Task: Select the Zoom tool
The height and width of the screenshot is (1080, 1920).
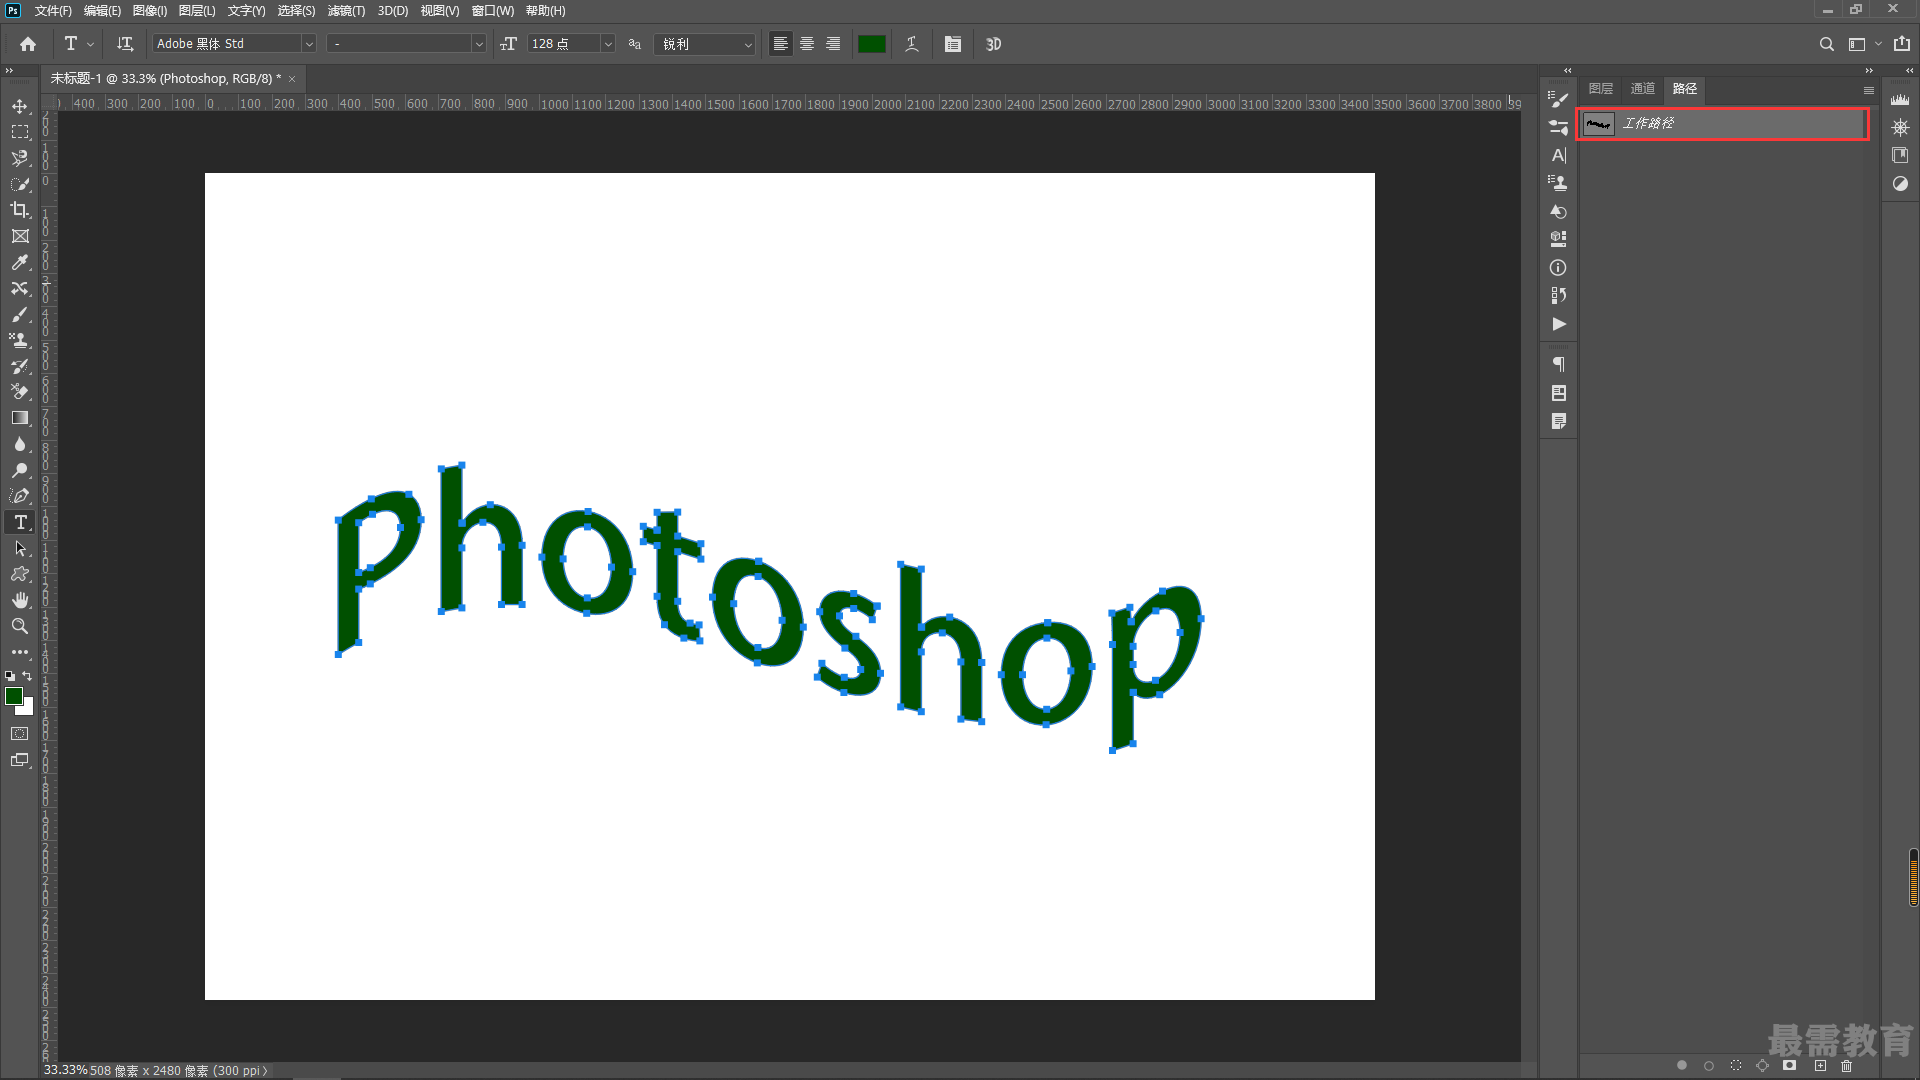Action: pos(20,626)
